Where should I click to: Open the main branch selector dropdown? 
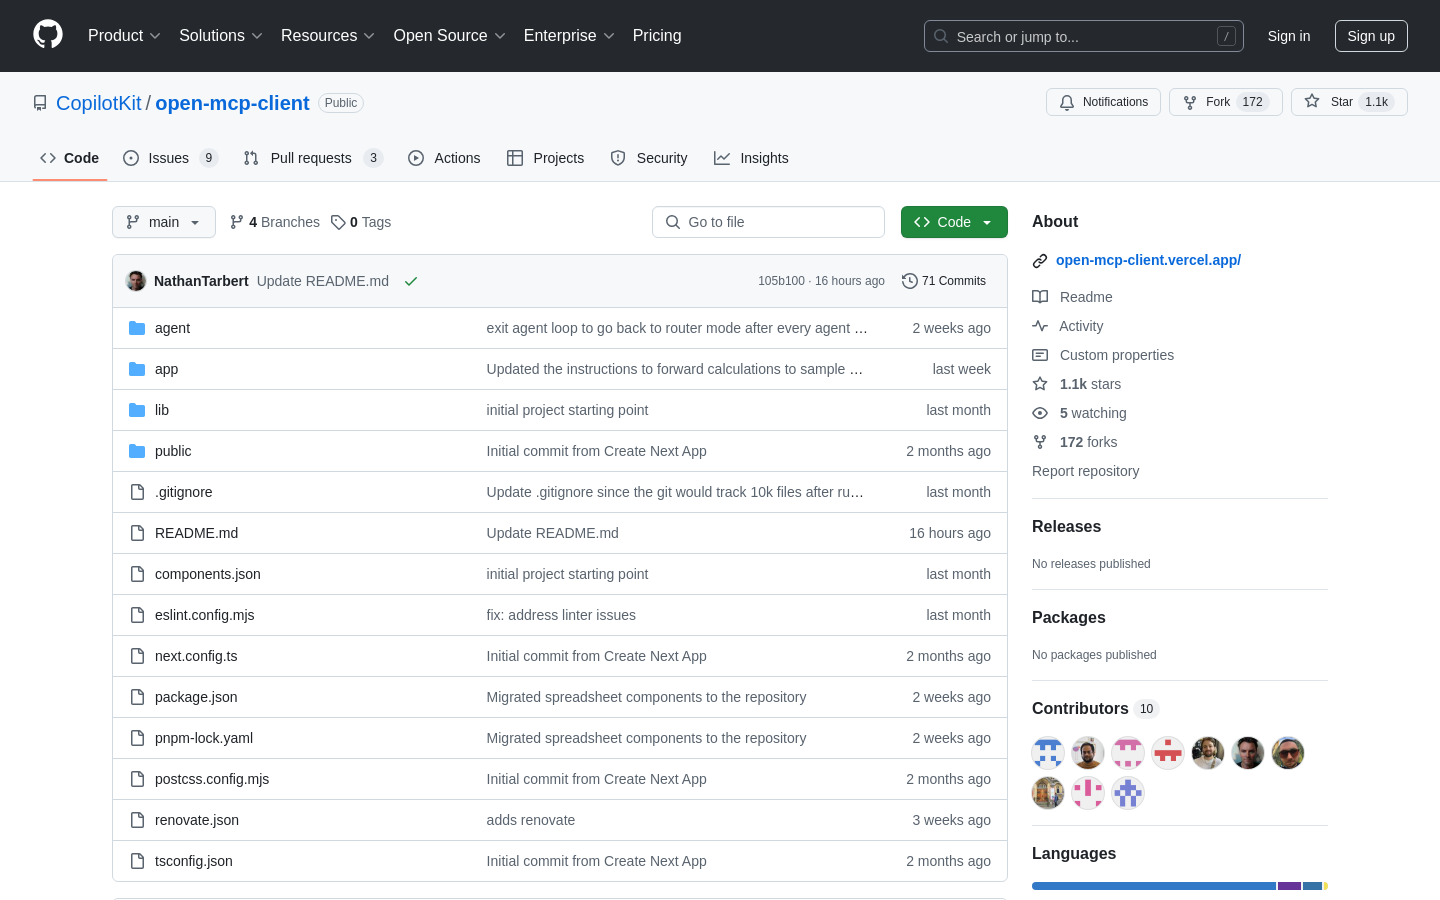(x=164, y=222)
